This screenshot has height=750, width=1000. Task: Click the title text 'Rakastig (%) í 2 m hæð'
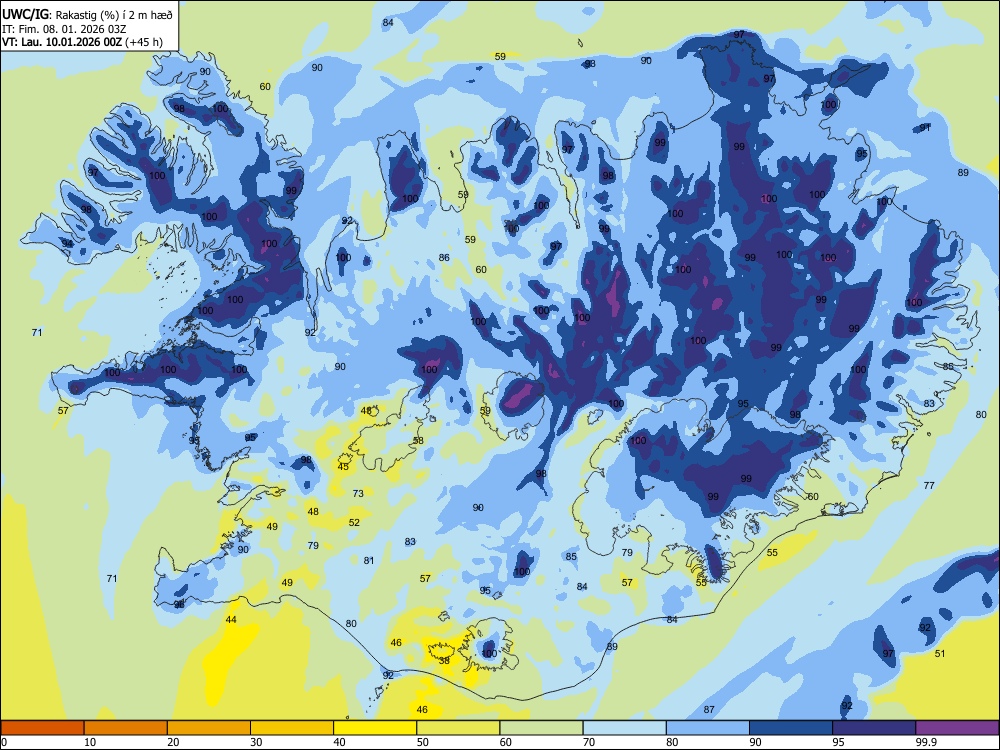coord(114,14)
